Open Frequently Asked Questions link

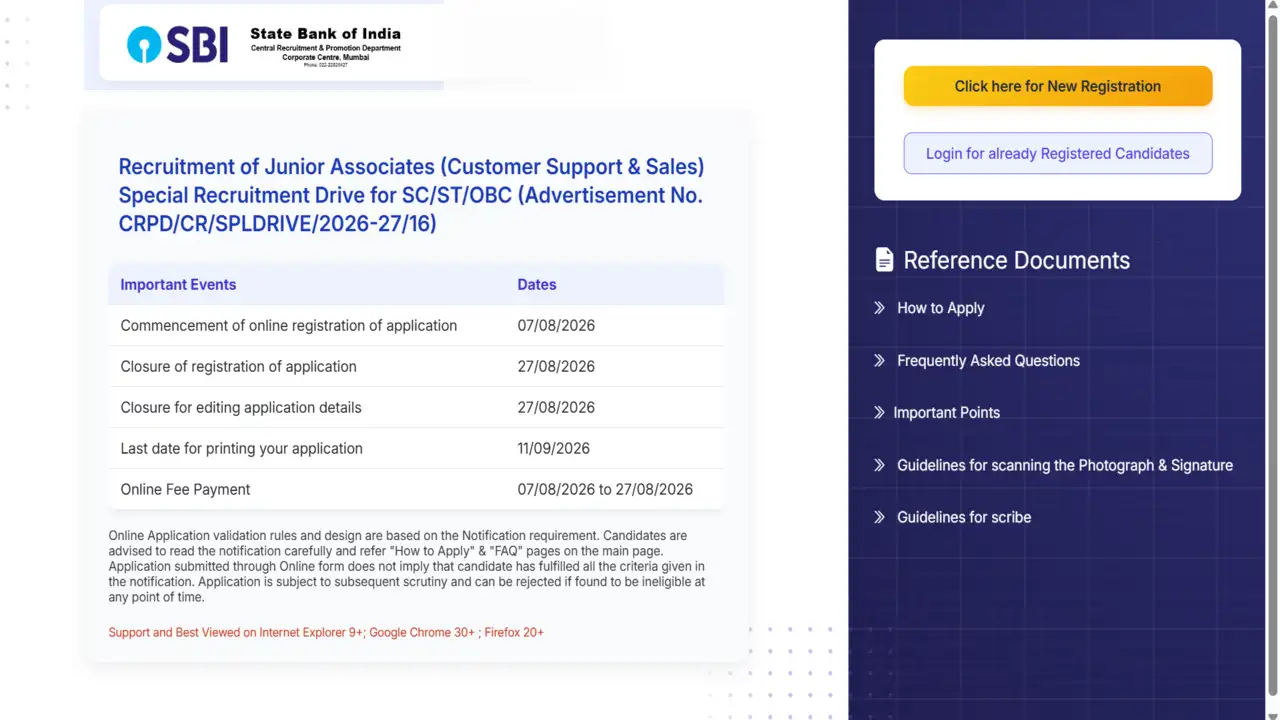(x=988, y=360)
